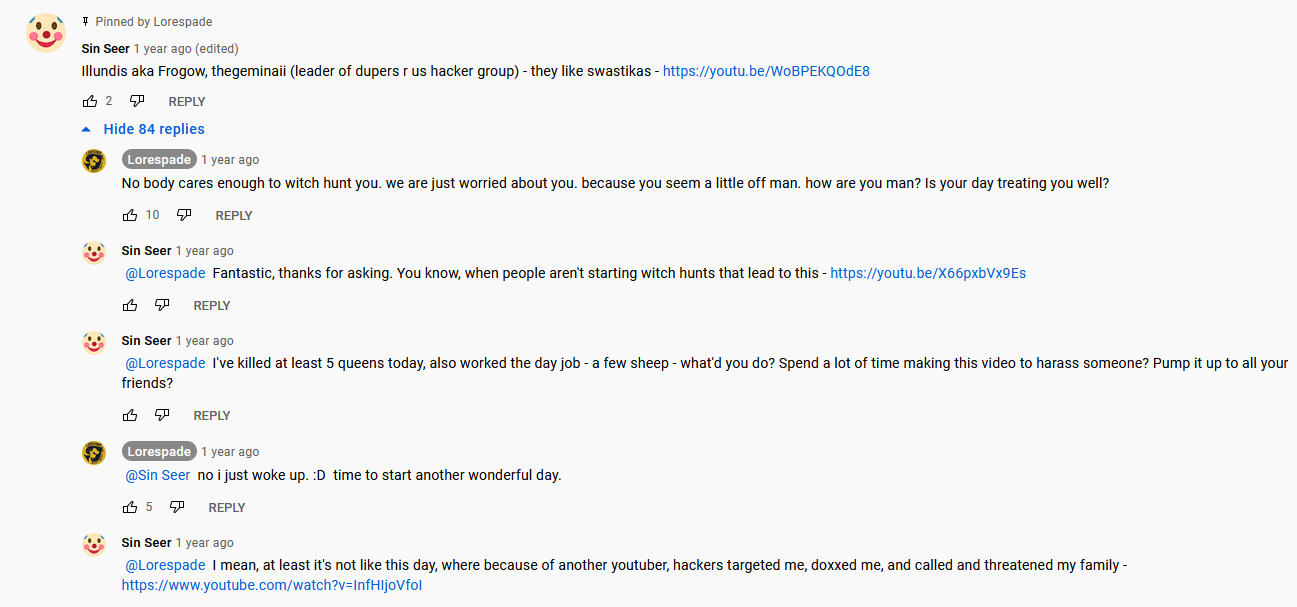Viewport: 1297px width, 607px height.
Task: Open the youtube.com/watch?v=InfHIjoVfoI link
Action: (272, 585)
